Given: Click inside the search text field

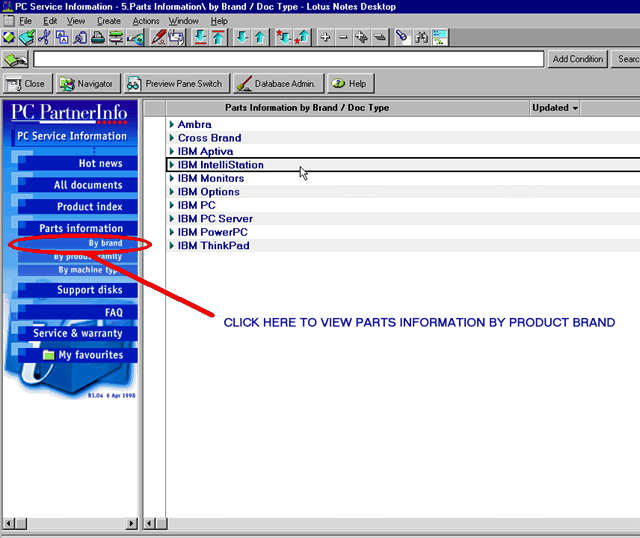Looking at the screenshot, I should click(288, 60).
